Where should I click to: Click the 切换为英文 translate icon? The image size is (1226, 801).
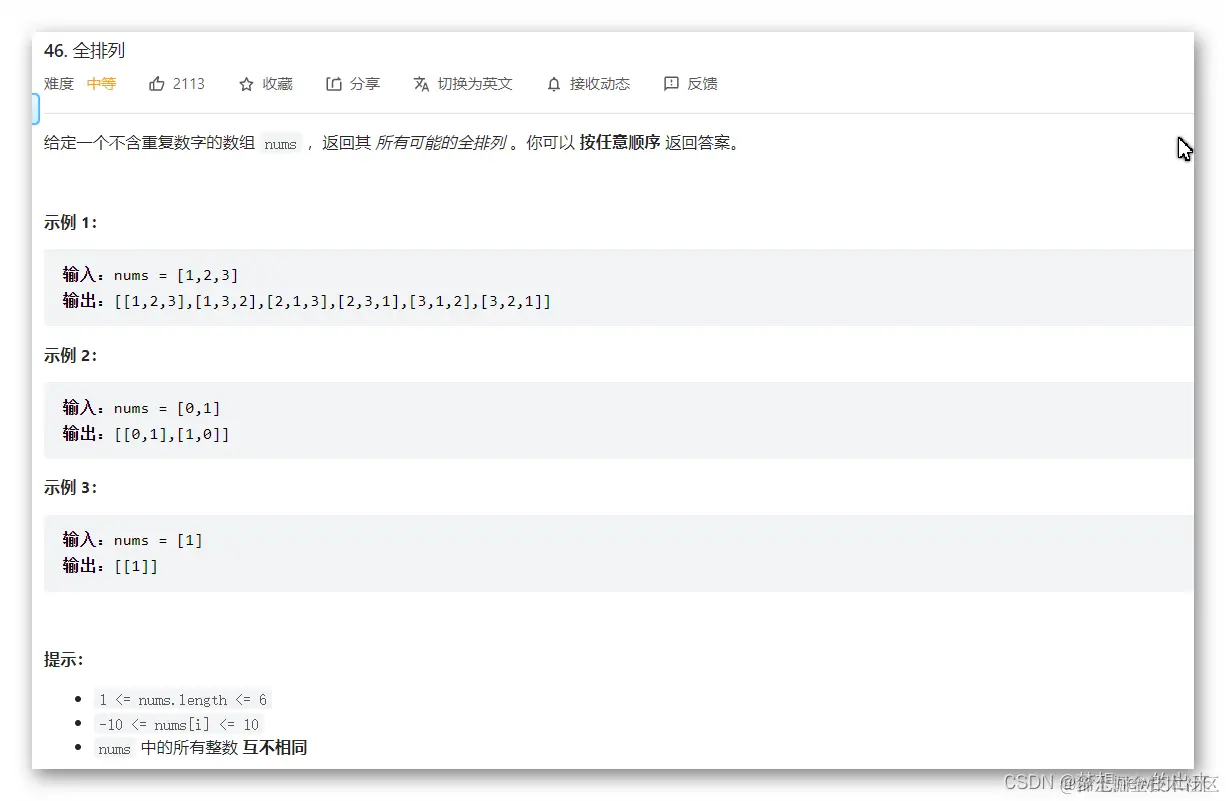click(422, 84)
